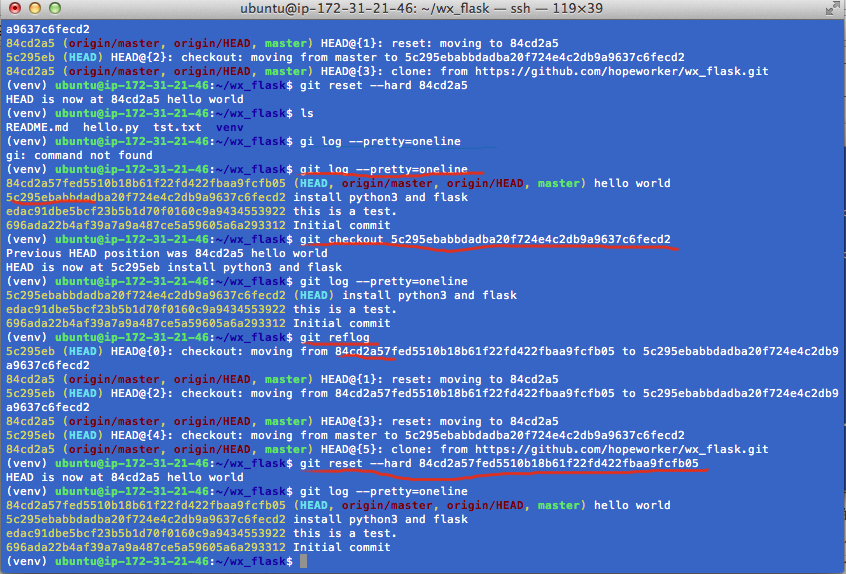The height and width of the screenshot is (574, 846).
Task: Minimize the terminal with the yellow button
Action: pos(35,8)
